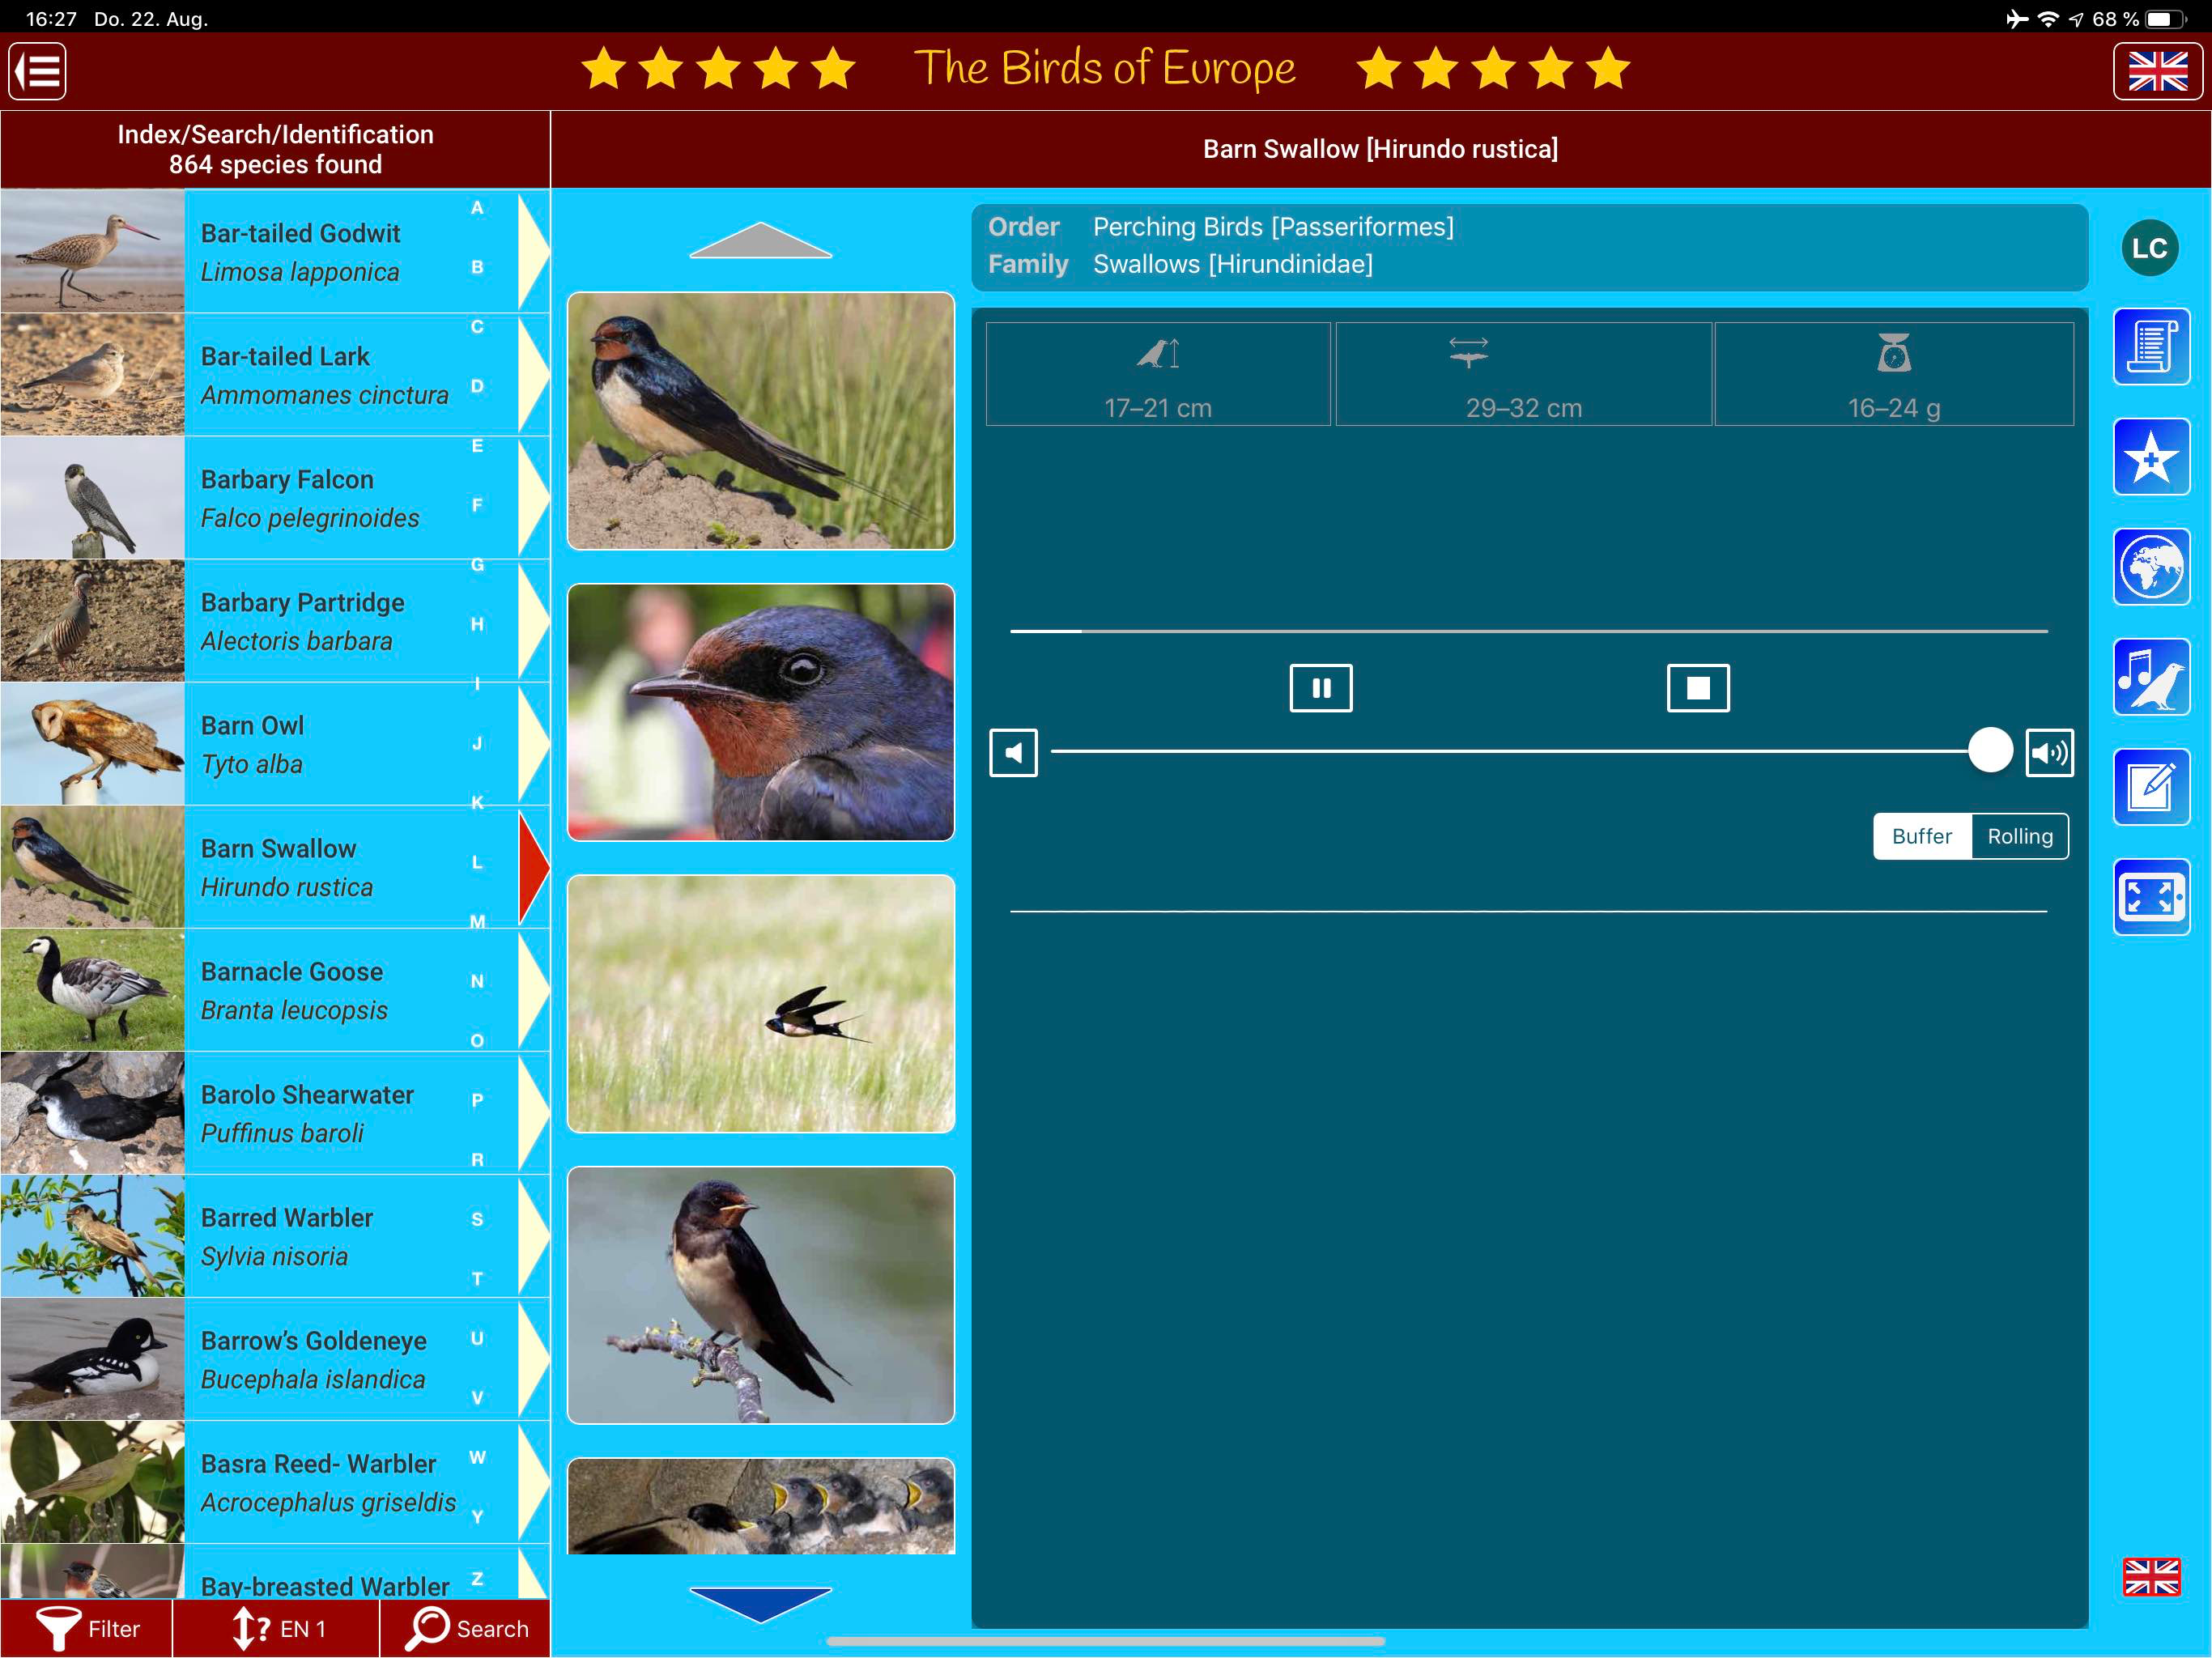Image resolution: width=2212 pixels, height=1658 pixels.
Task: Open Barbary Falcon details arrow
Action: tap(533, 496)
